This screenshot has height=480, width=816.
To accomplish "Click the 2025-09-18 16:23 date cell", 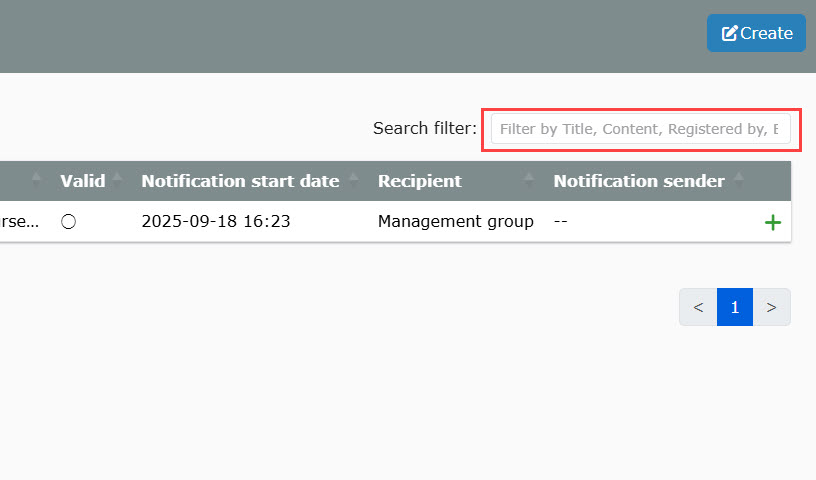I will click(x=216, y=221).
